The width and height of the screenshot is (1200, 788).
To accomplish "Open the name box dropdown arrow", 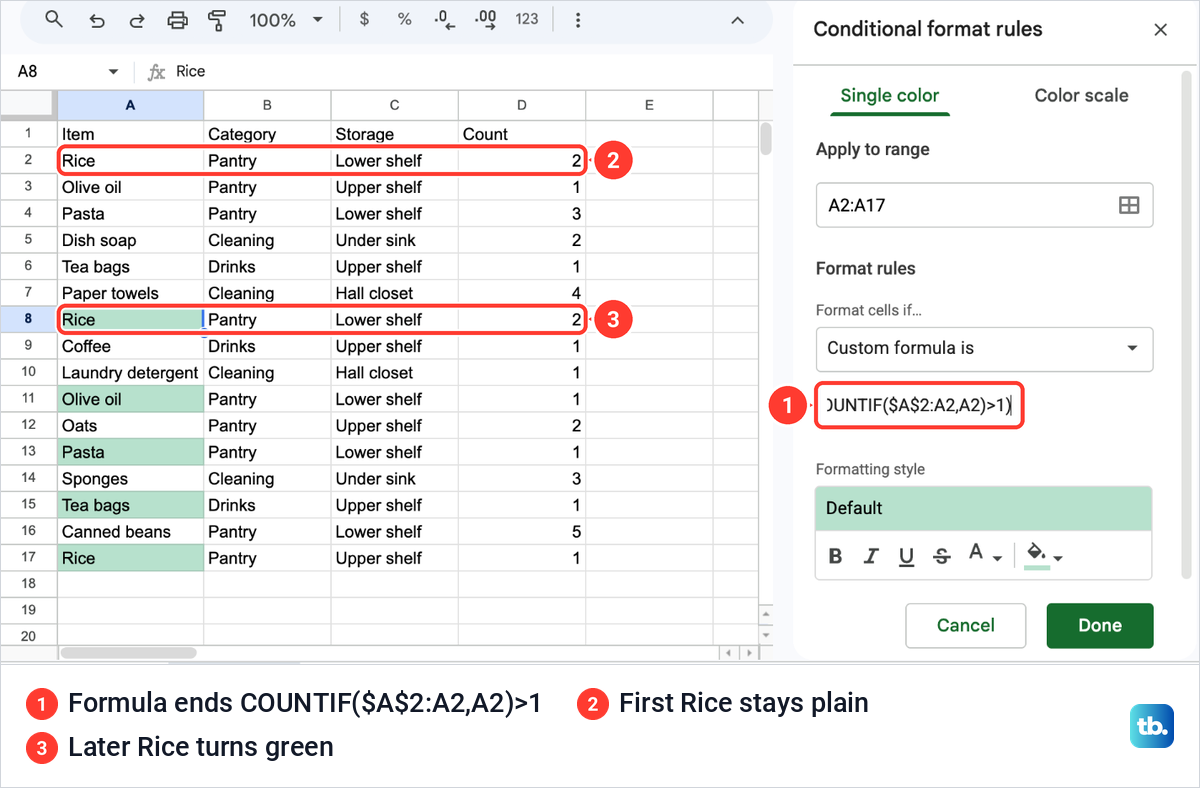I will pyautogui.click(x=113, y=72).
